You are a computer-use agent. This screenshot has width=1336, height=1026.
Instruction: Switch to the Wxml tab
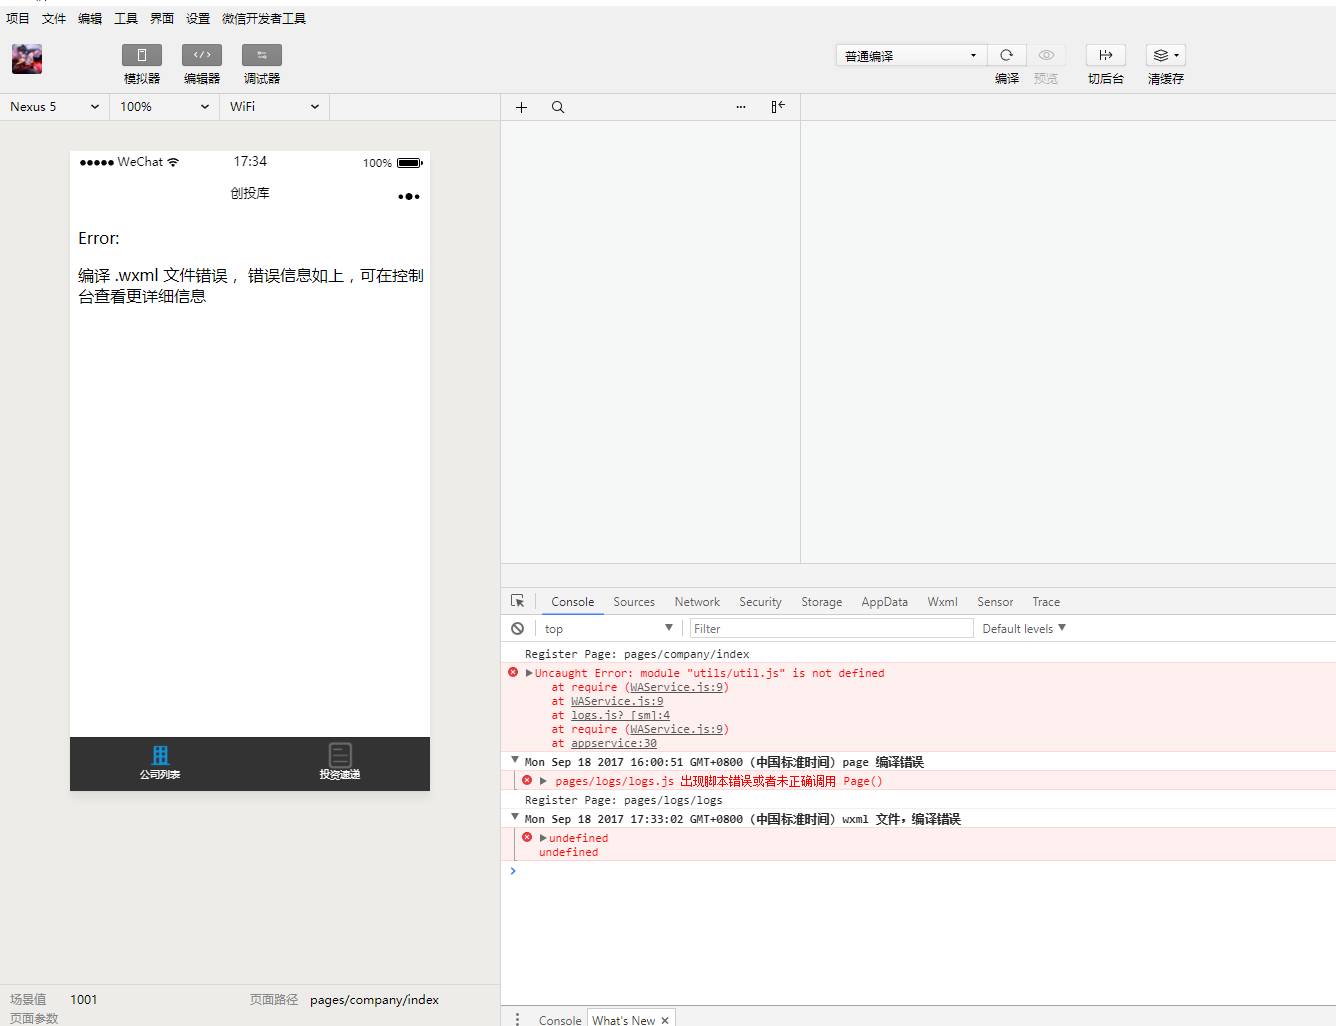(x=942, y=602)
